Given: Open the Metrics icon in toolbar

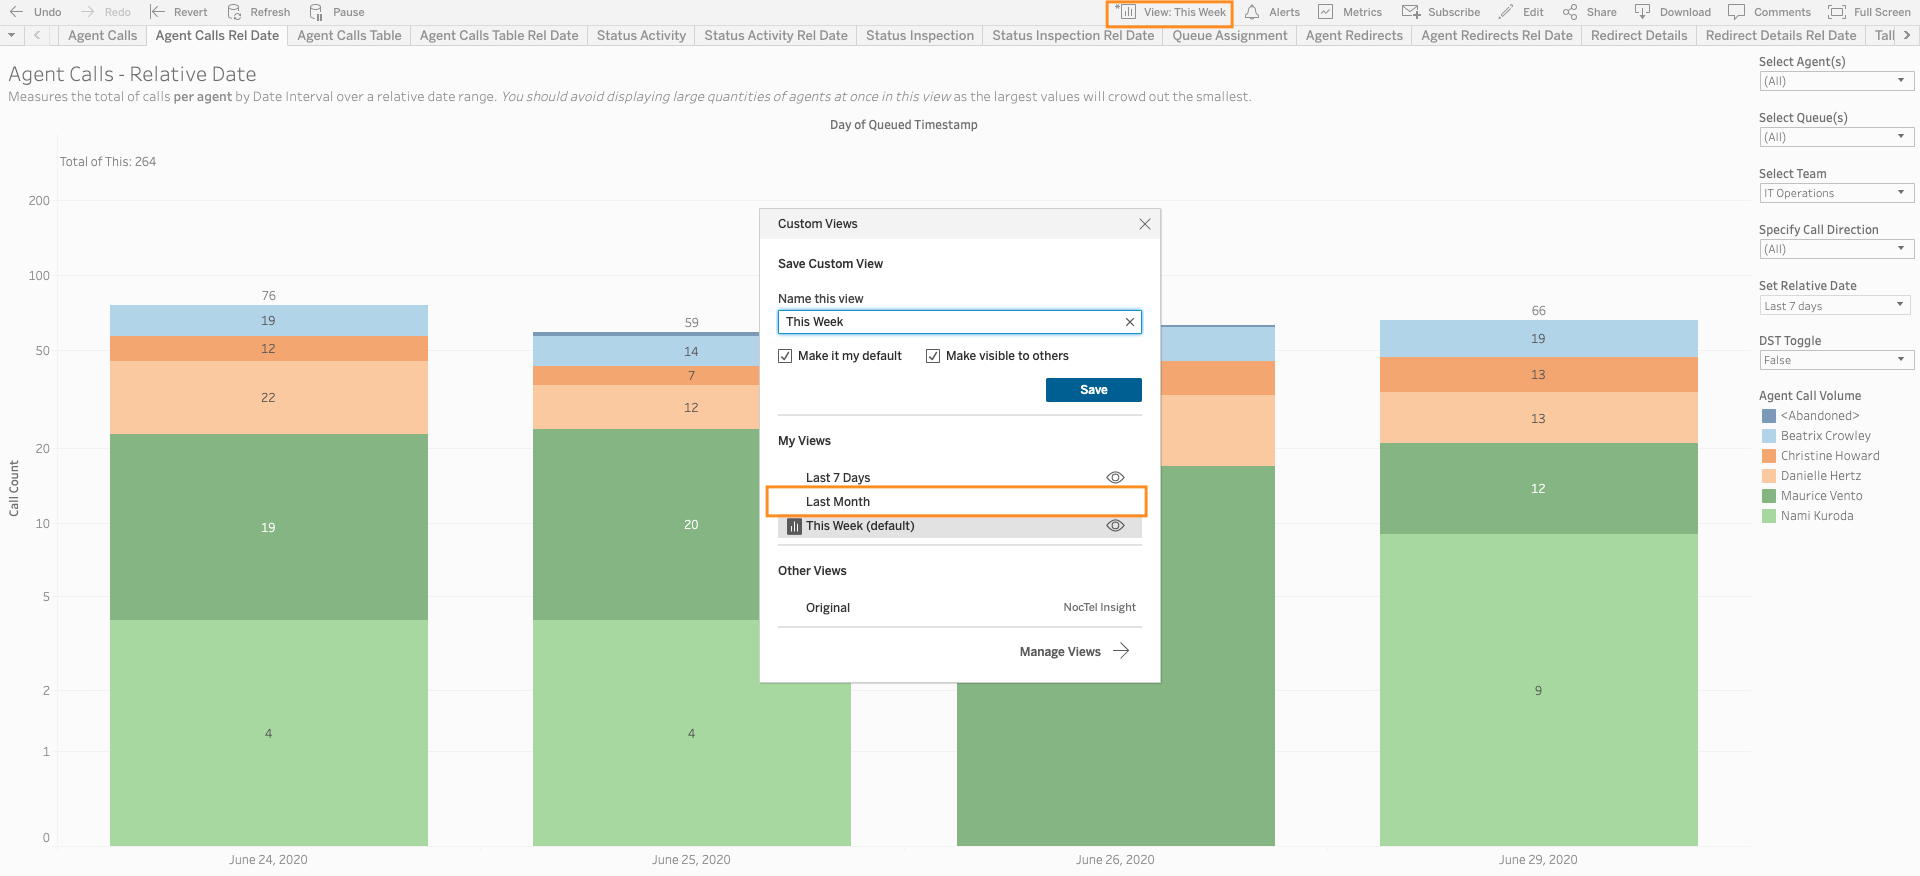Looking at the screenshot, I should 1326,12.
